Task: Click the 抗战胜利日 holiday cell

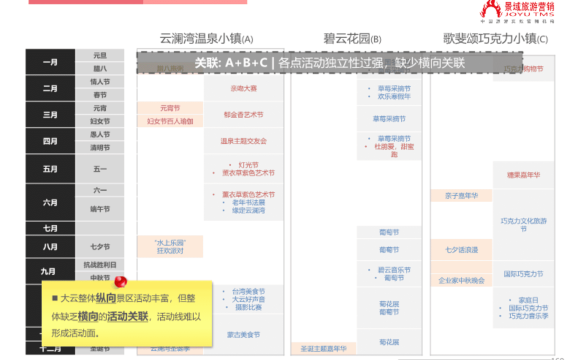Action: tap(100, 265)
